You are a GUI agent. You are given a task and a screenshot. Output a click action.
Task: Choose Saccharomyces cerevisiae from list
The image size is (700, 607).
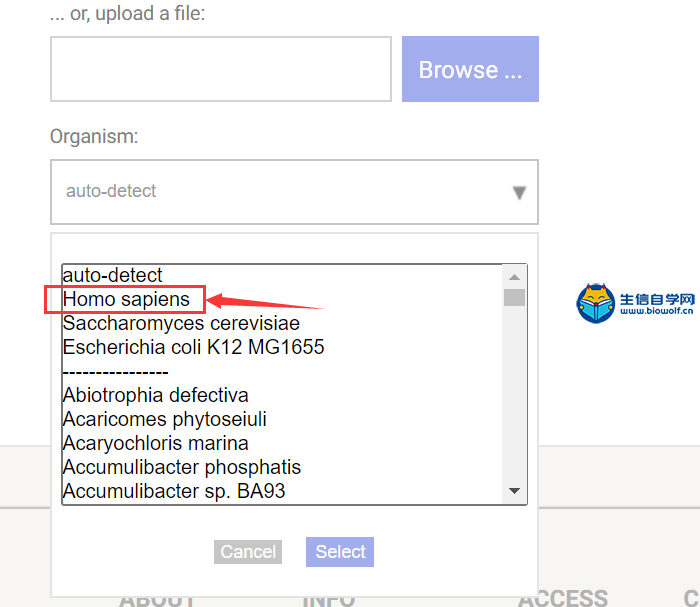pos(181,323)
